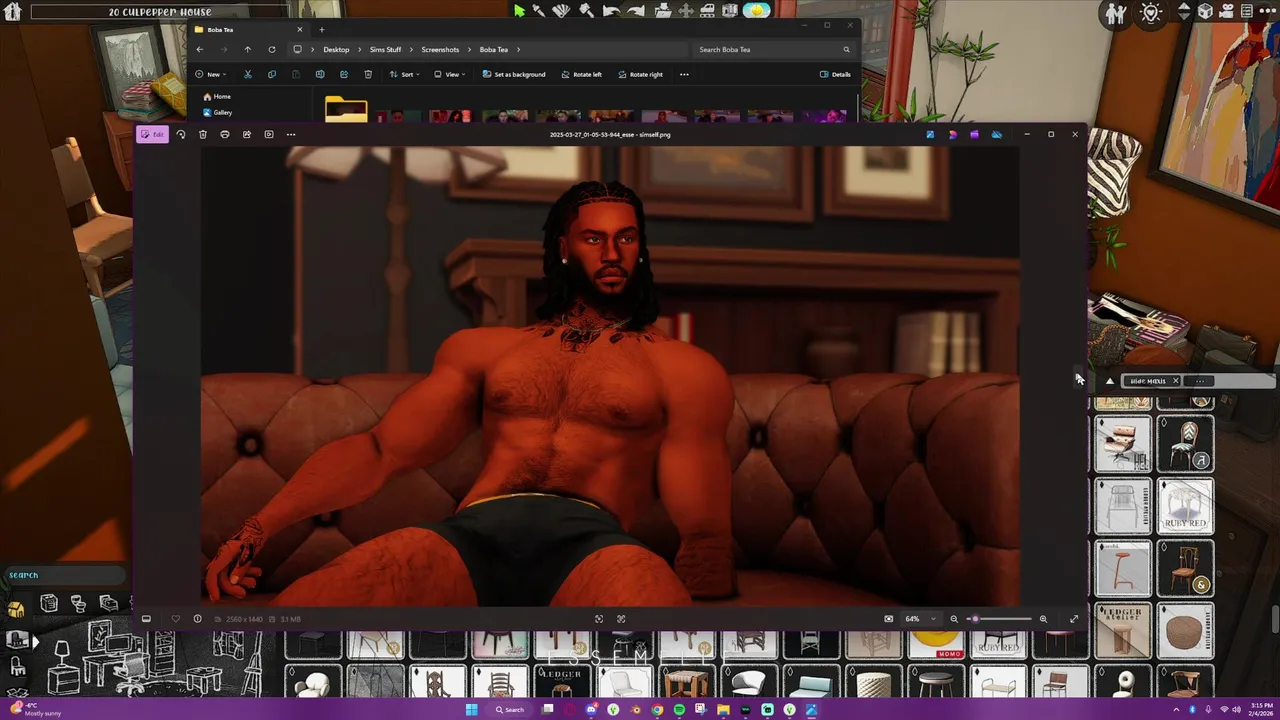The height and width of the screenshot is (720, 1280).
Task: Select Sims Stuff in the breadcrumb path
Action: tap(386, 49)
